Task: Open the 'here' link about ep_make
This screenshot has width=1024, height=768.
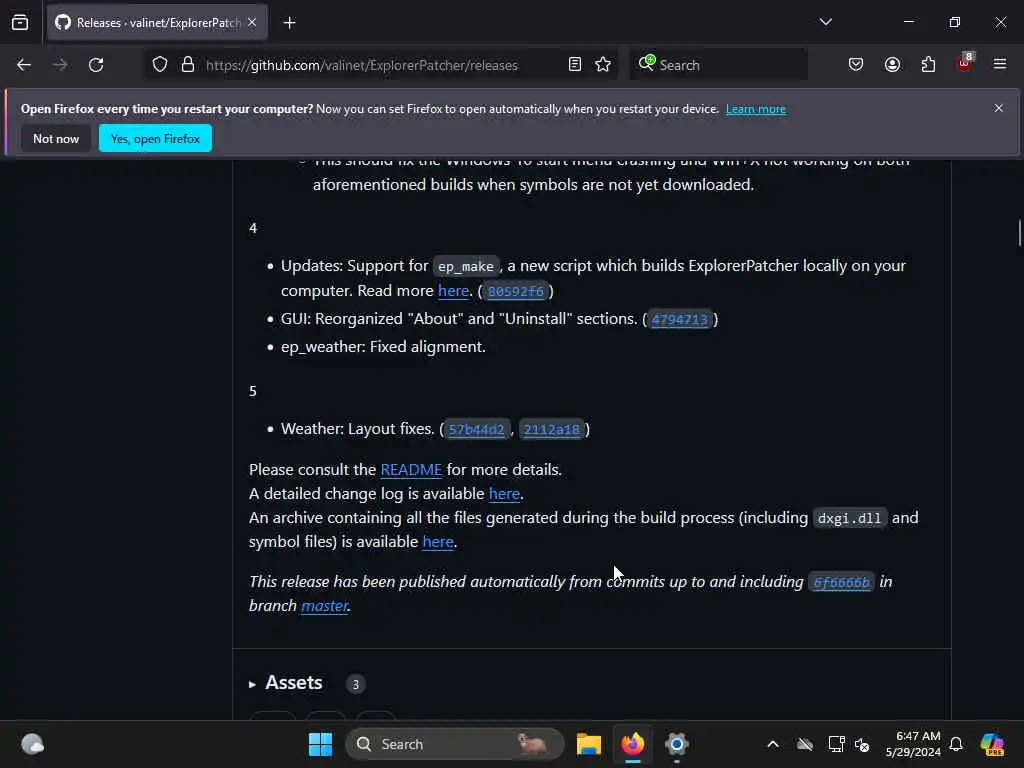Action: (453, 291)
